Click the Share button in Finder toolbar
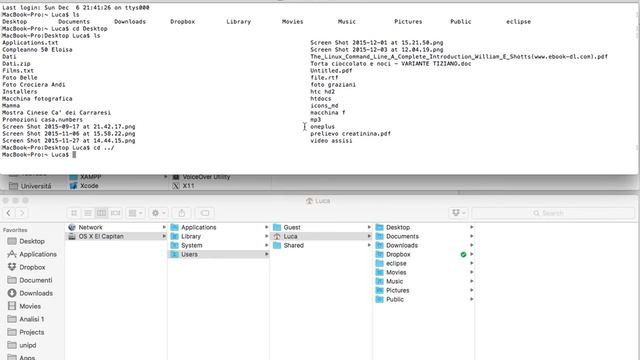Image resolution: width=640 pixels, height=360 pixels. (182, 213)
